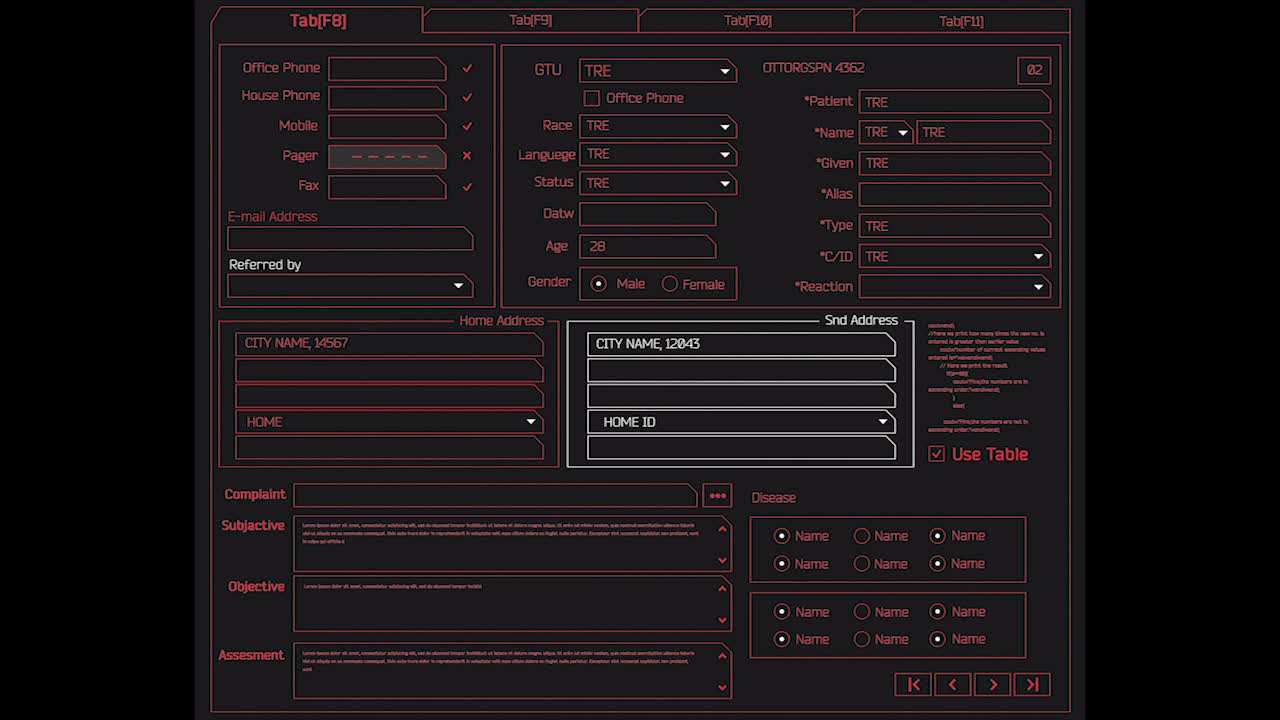Click the Patient input field

pos(954,102)
